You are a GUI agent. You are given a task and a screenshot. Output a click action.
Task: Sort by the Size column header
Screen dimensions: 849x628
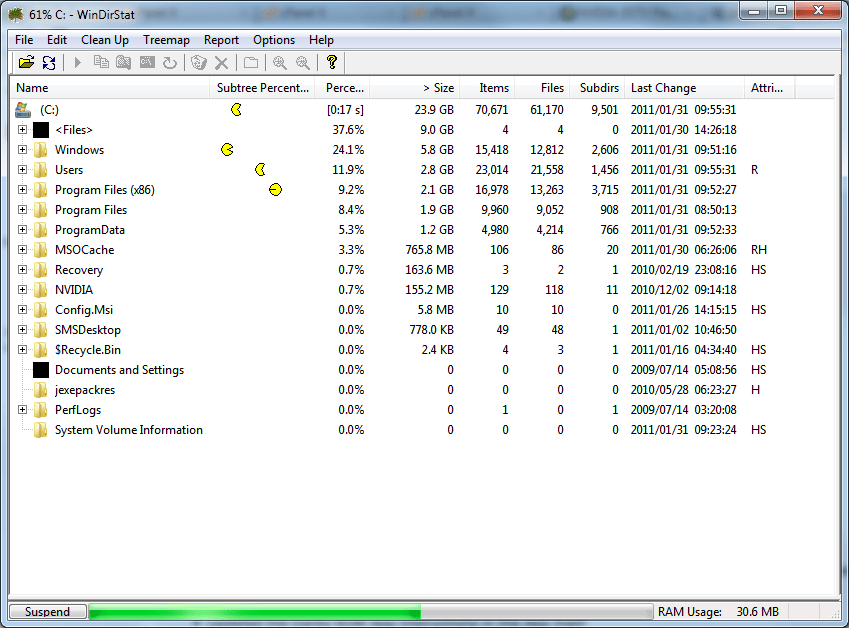[415, 88]
